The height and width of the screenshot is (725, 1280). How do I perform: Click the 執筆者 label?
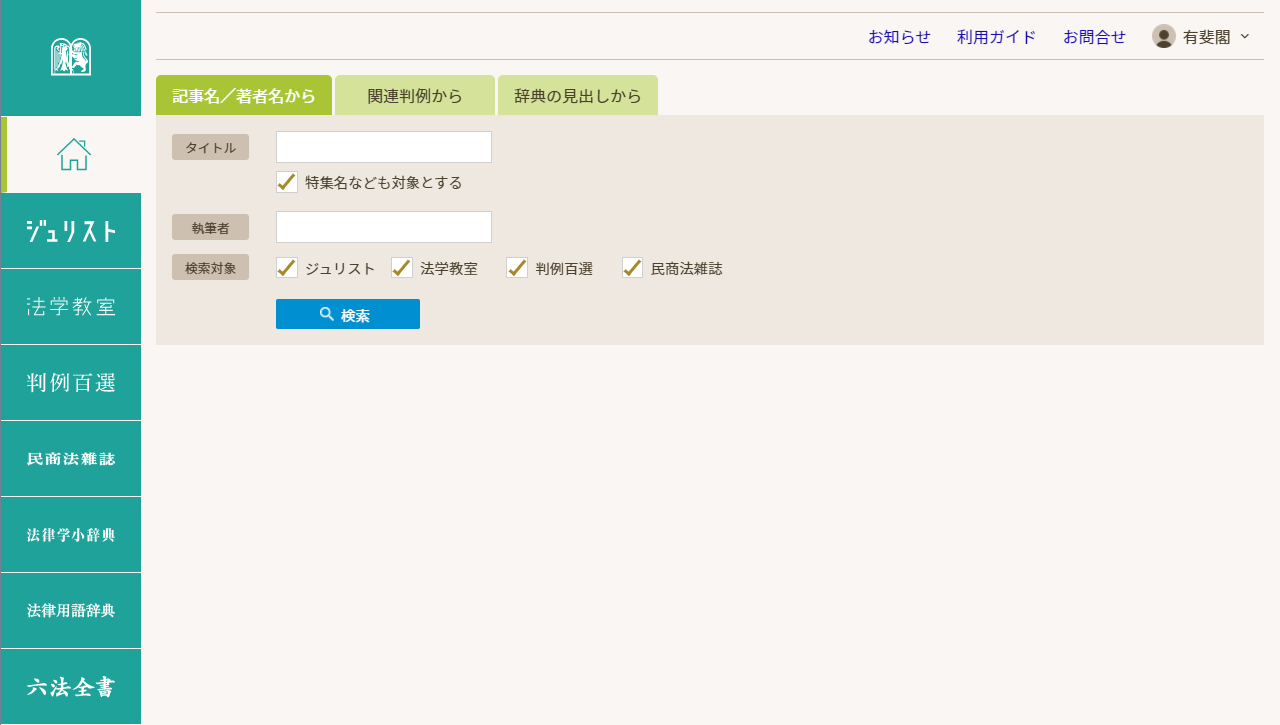[210, 227]
